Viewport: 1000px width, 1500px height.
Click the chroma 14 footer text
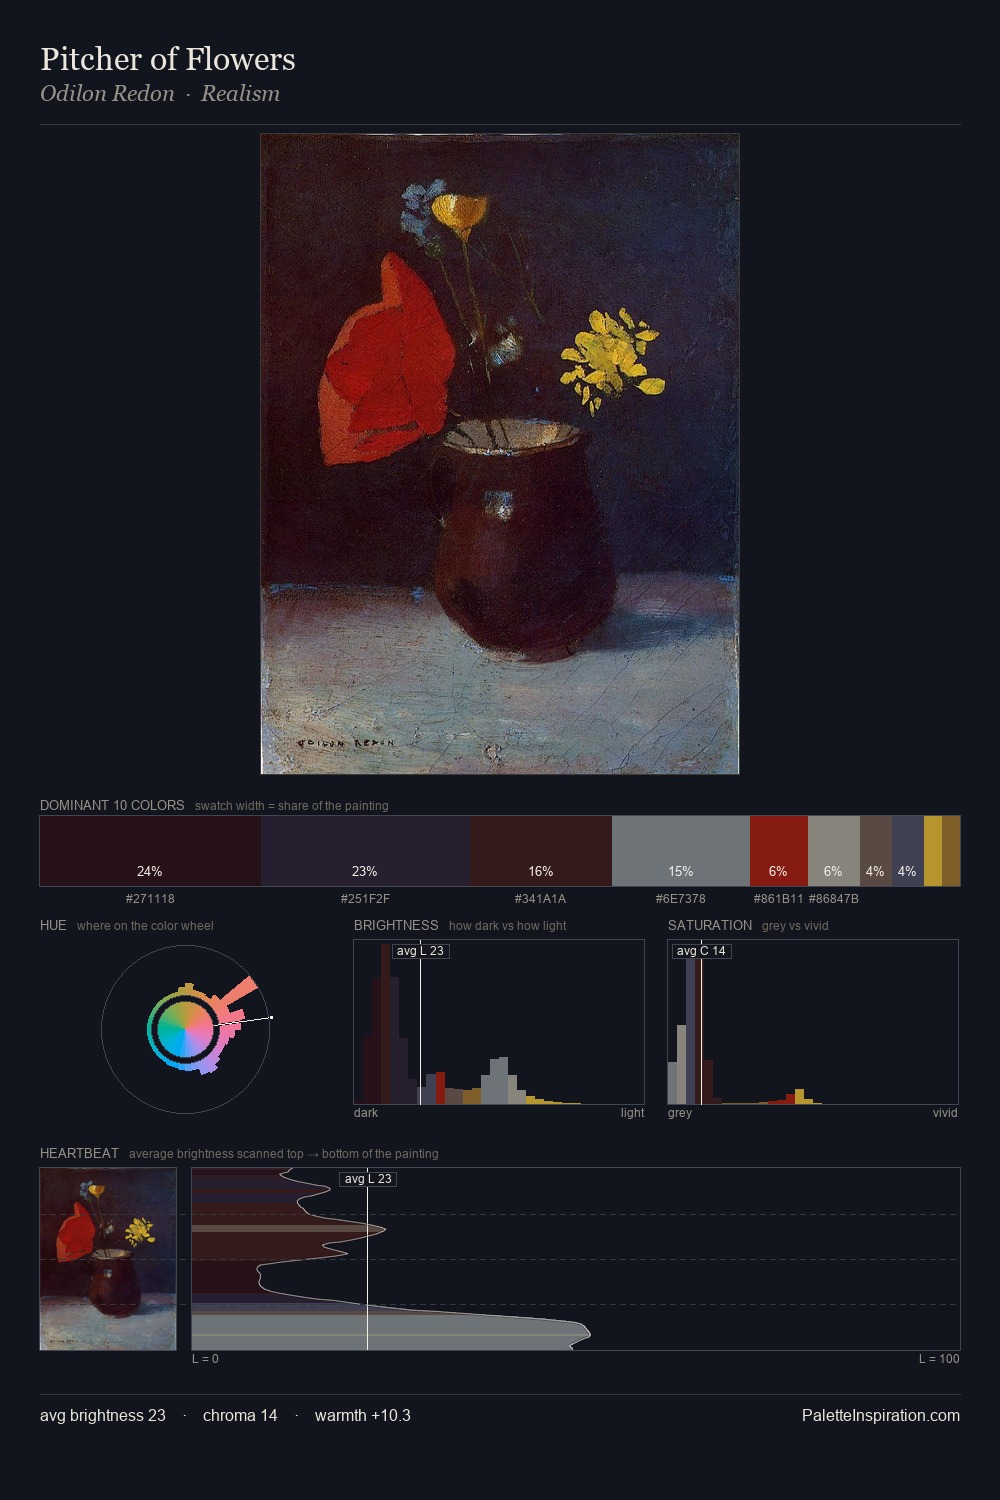(240, 1415)
